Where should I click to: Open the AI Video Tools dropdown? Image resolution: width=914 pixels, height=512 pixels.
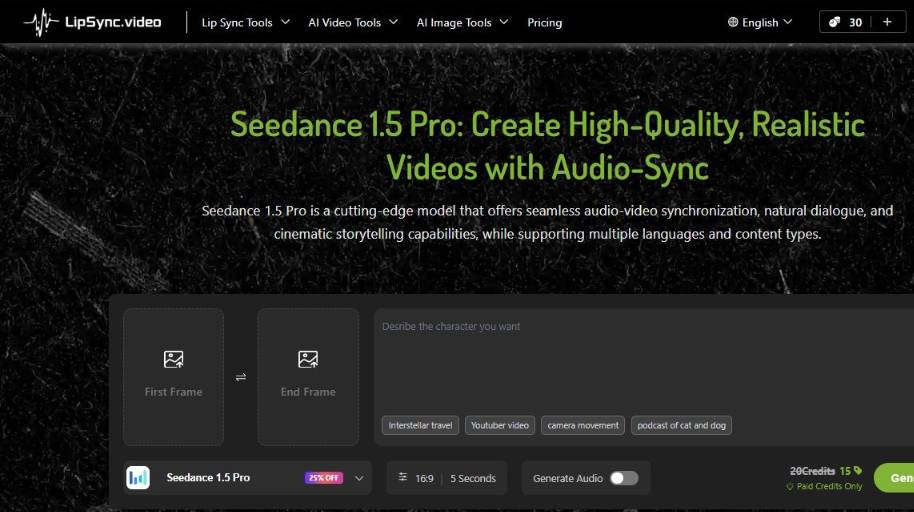pos(352,22)
